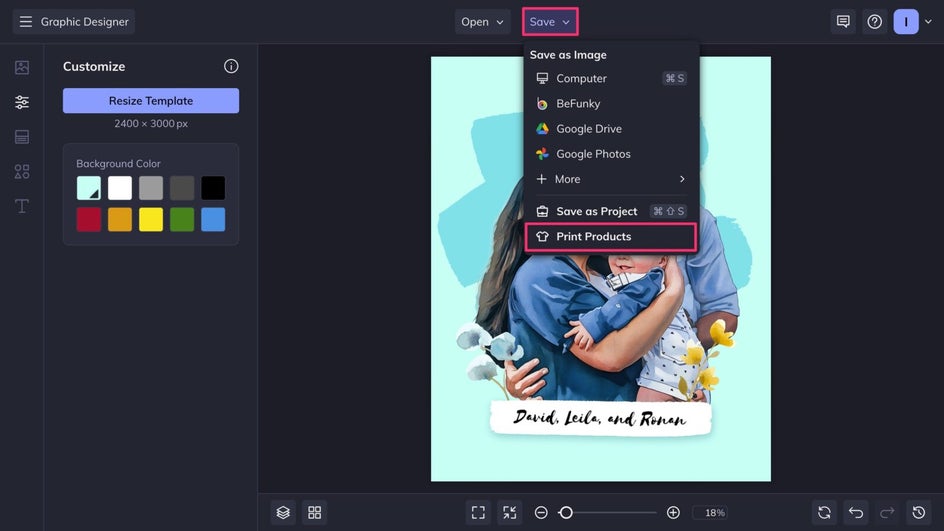This screenshot has width=944, height=531.
Task: Save image to Google Drive
Action: [610, 129]
